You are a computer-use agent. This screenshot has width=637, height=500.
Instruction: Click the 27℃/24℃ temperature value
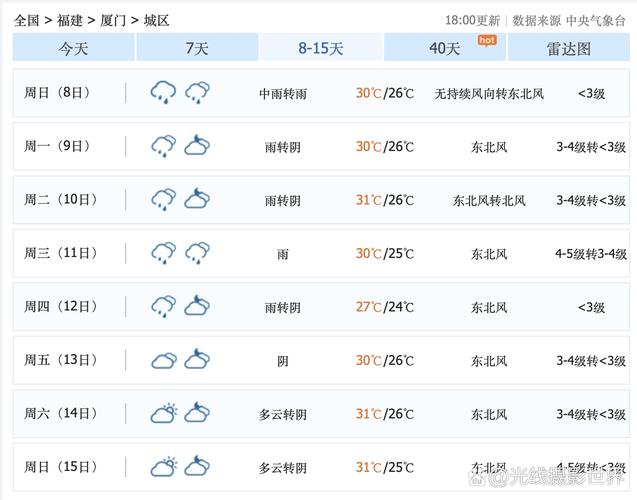[385, 307]
